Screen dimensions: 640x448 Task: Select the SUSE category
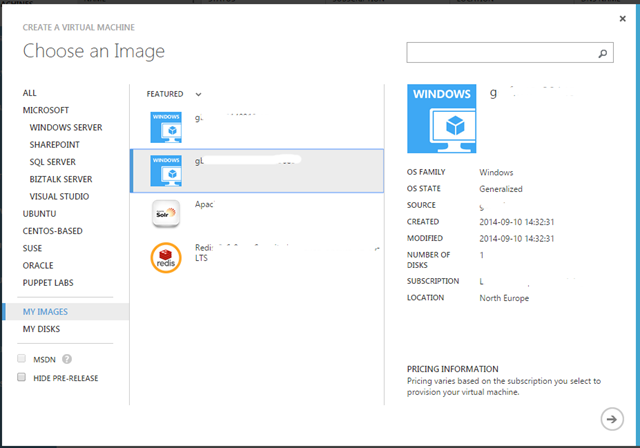point(32,248)
